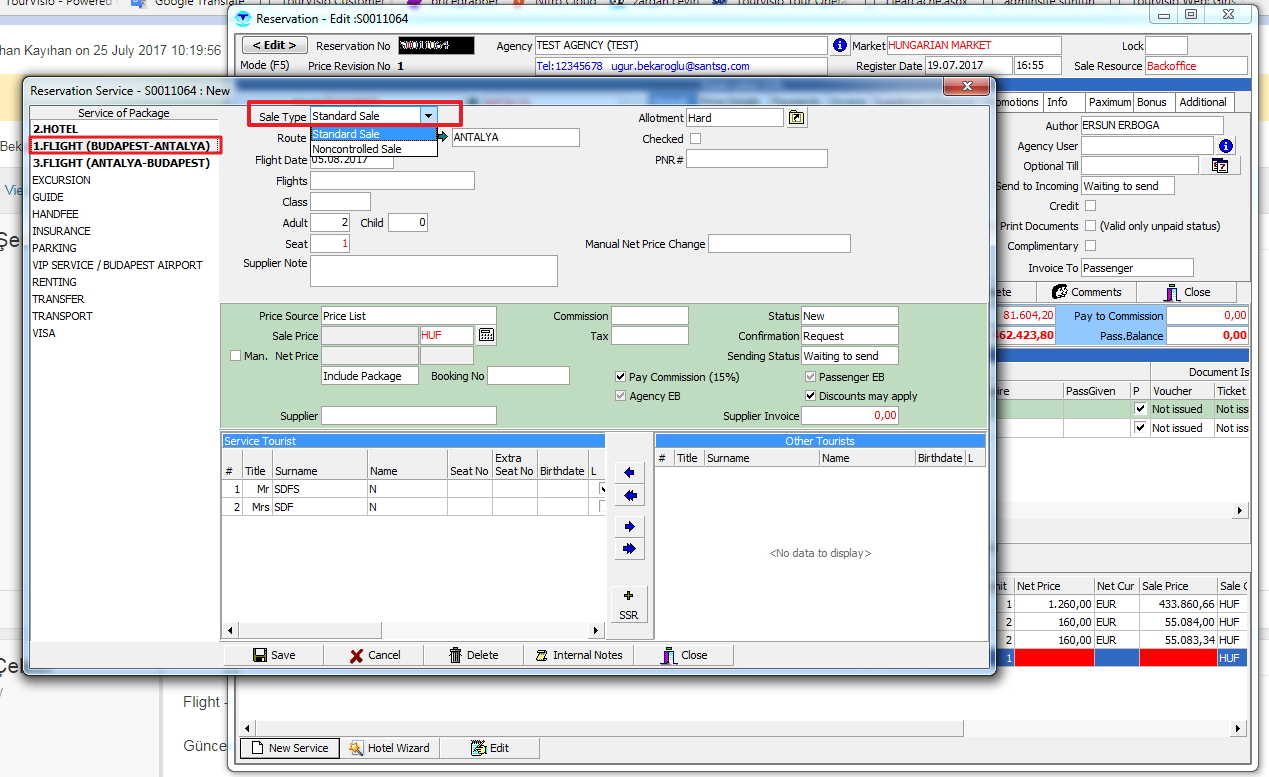
Task: Move tourist right with single arrow icon
Action: coord(628,526)
